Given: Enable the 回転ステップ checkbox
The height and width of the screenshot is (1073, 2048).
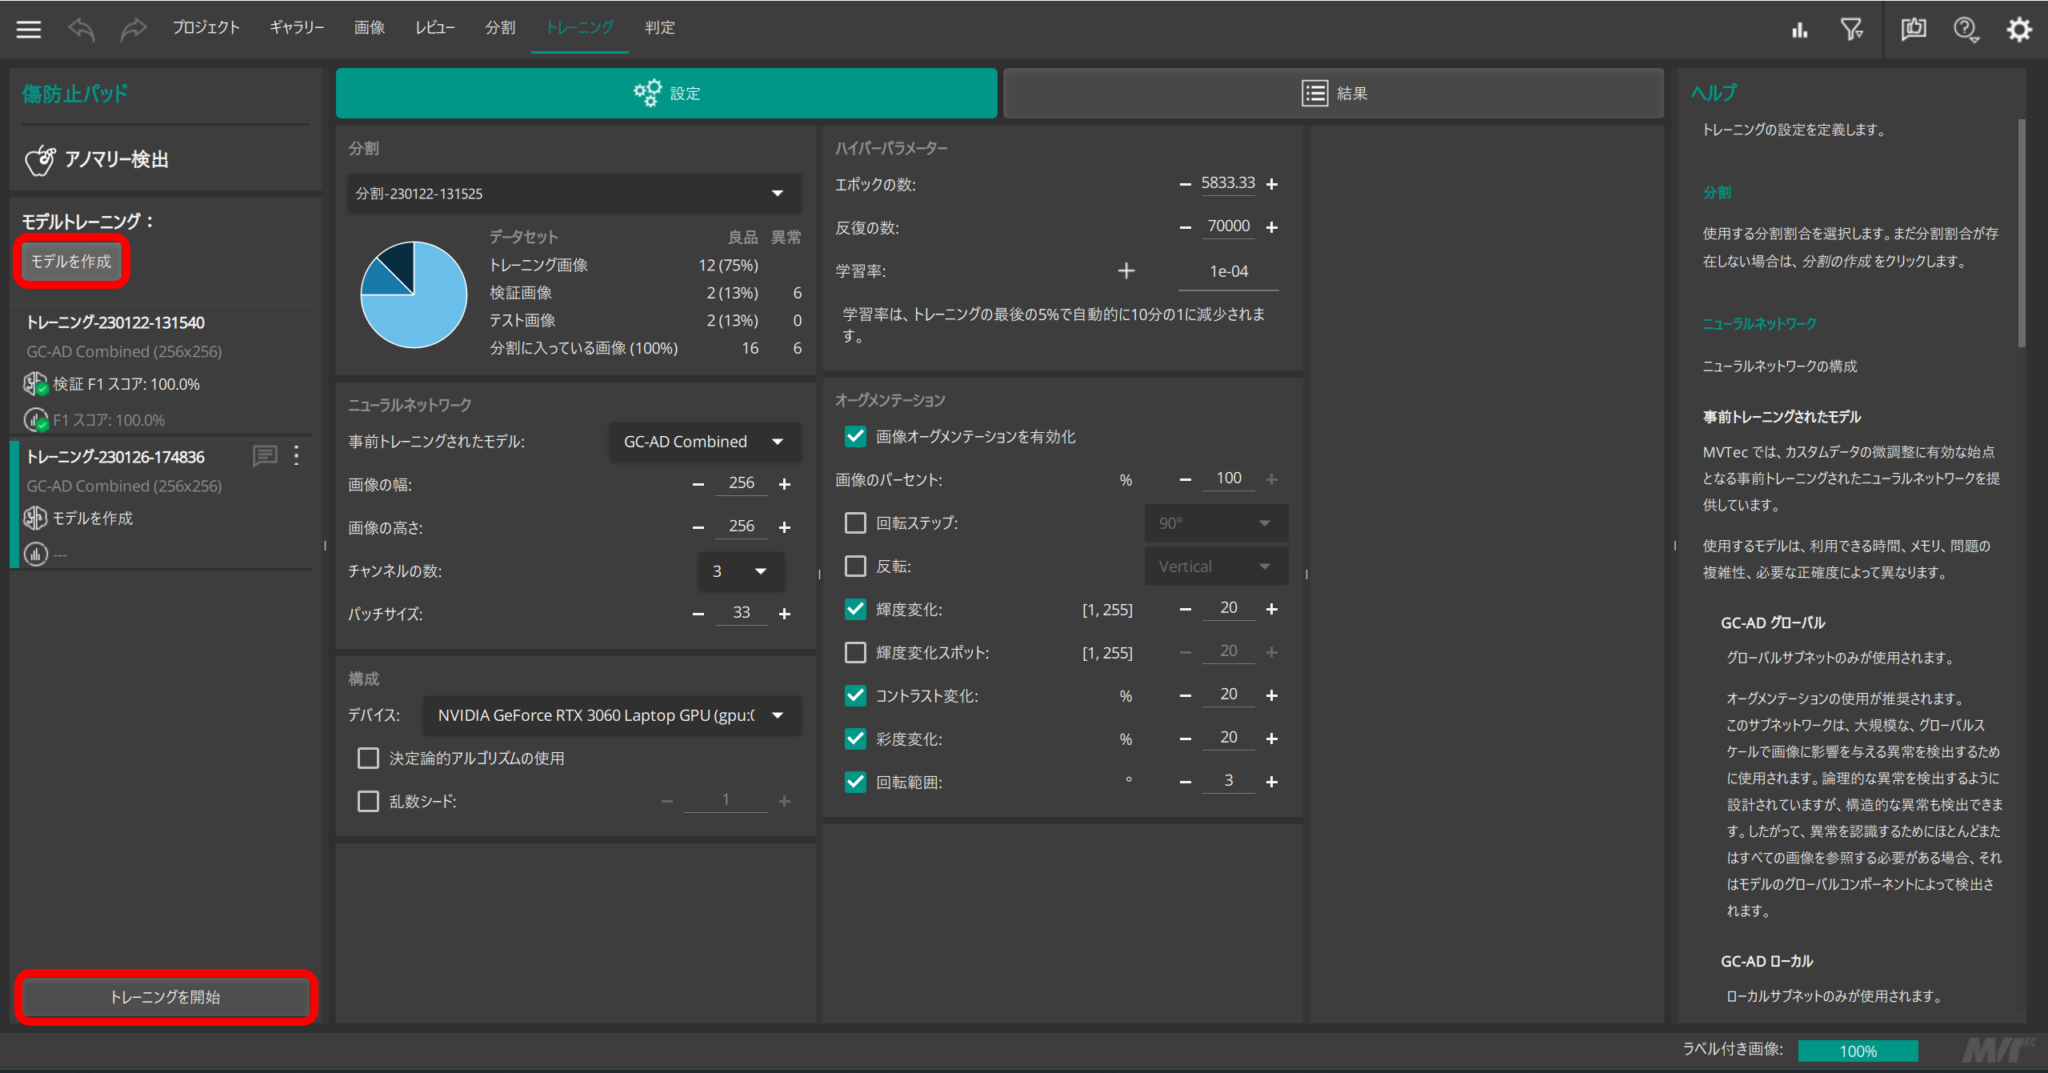Looking at the screenshot, I should coord(855,523).
